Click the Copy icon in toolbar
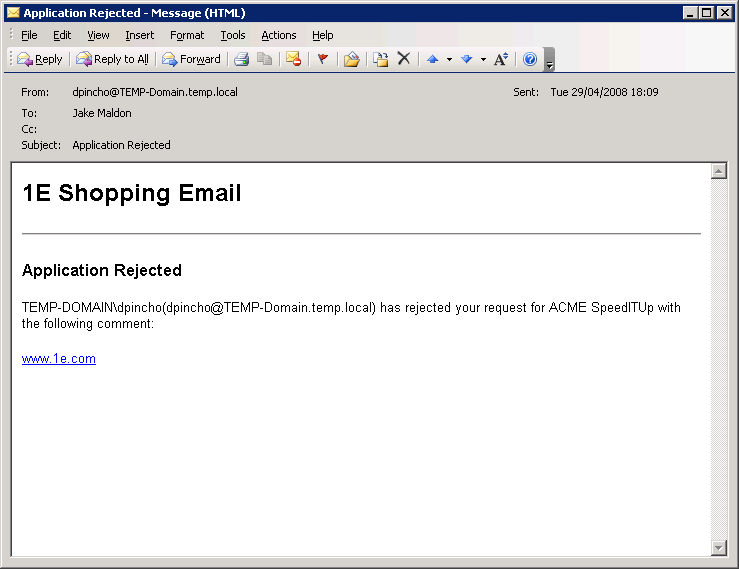Image resolution: width=739 pixels, height=569 pixels. tap(264, 59)
